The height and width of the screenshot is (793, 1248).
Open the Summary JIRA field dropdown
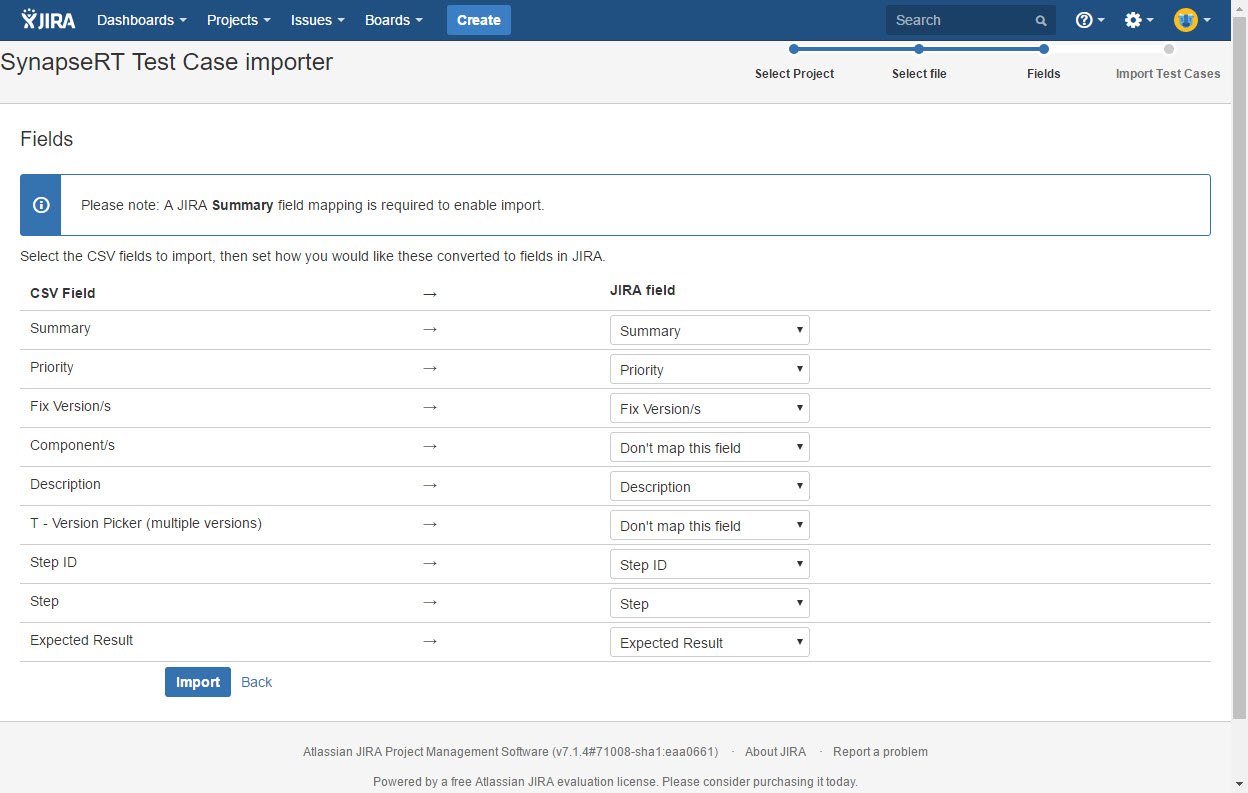[x=709, y=331]
